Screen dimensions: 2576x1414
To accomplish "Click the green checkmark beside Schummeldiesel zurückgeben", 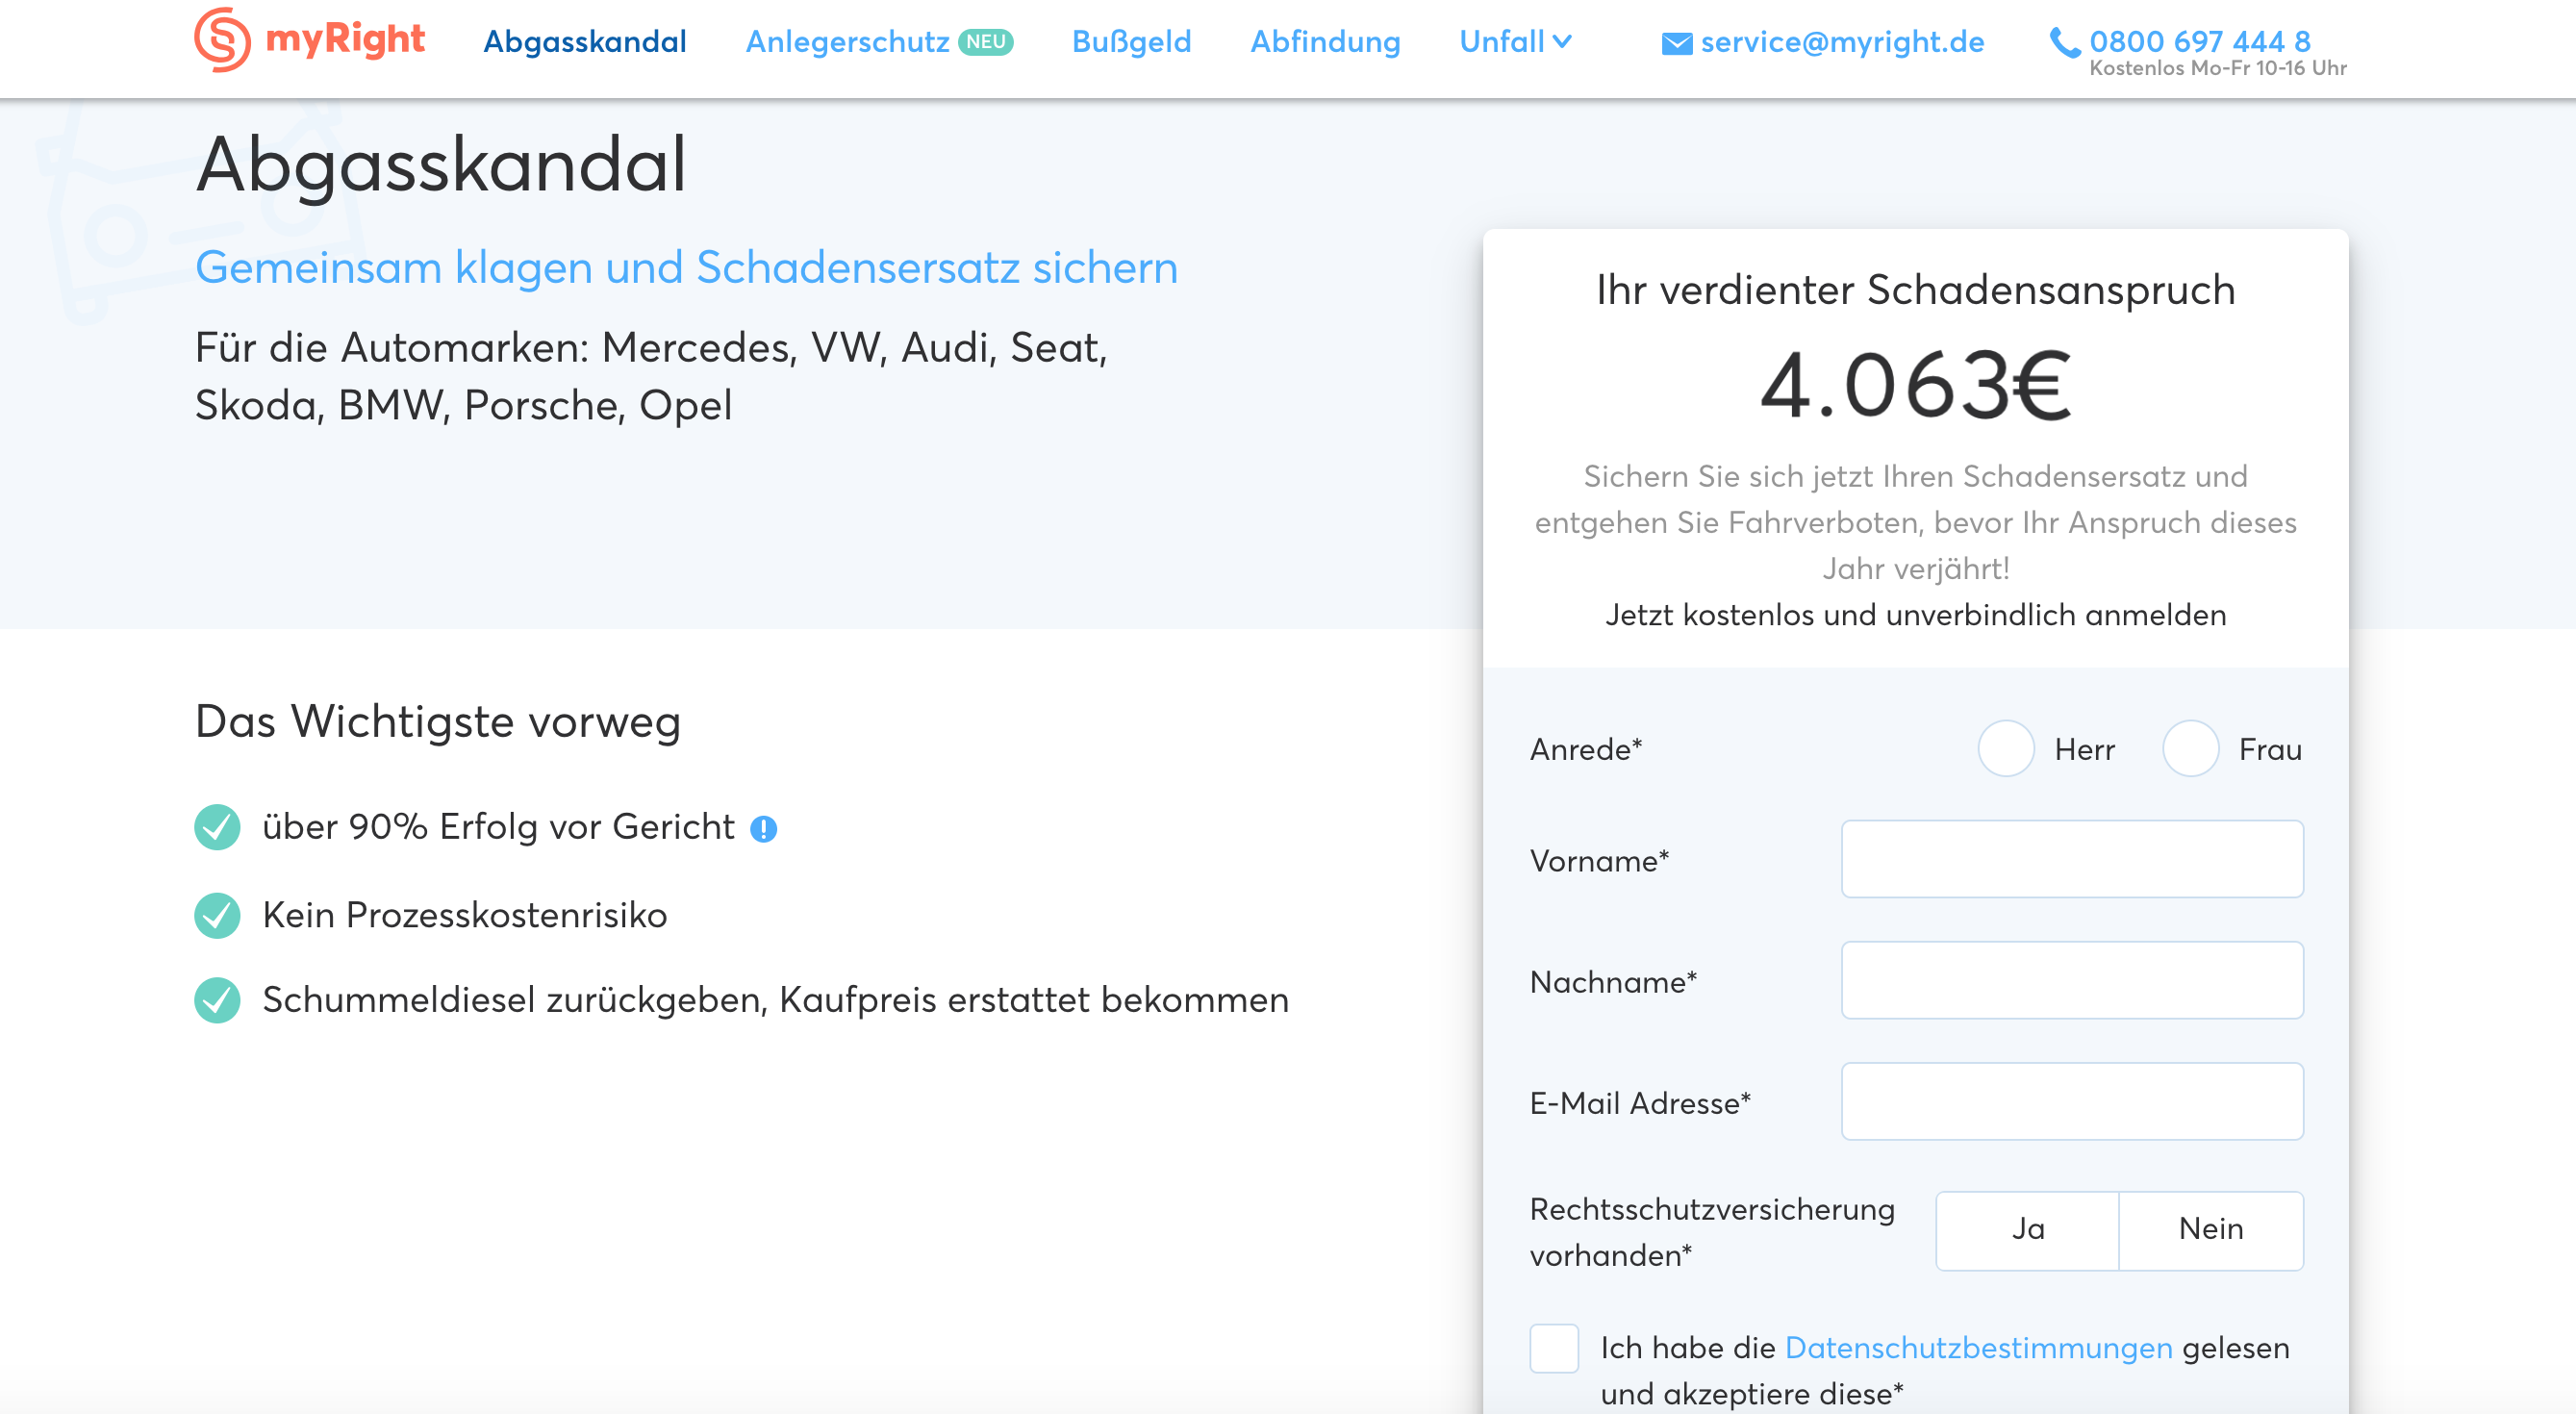I will (x=217, y=1000).
